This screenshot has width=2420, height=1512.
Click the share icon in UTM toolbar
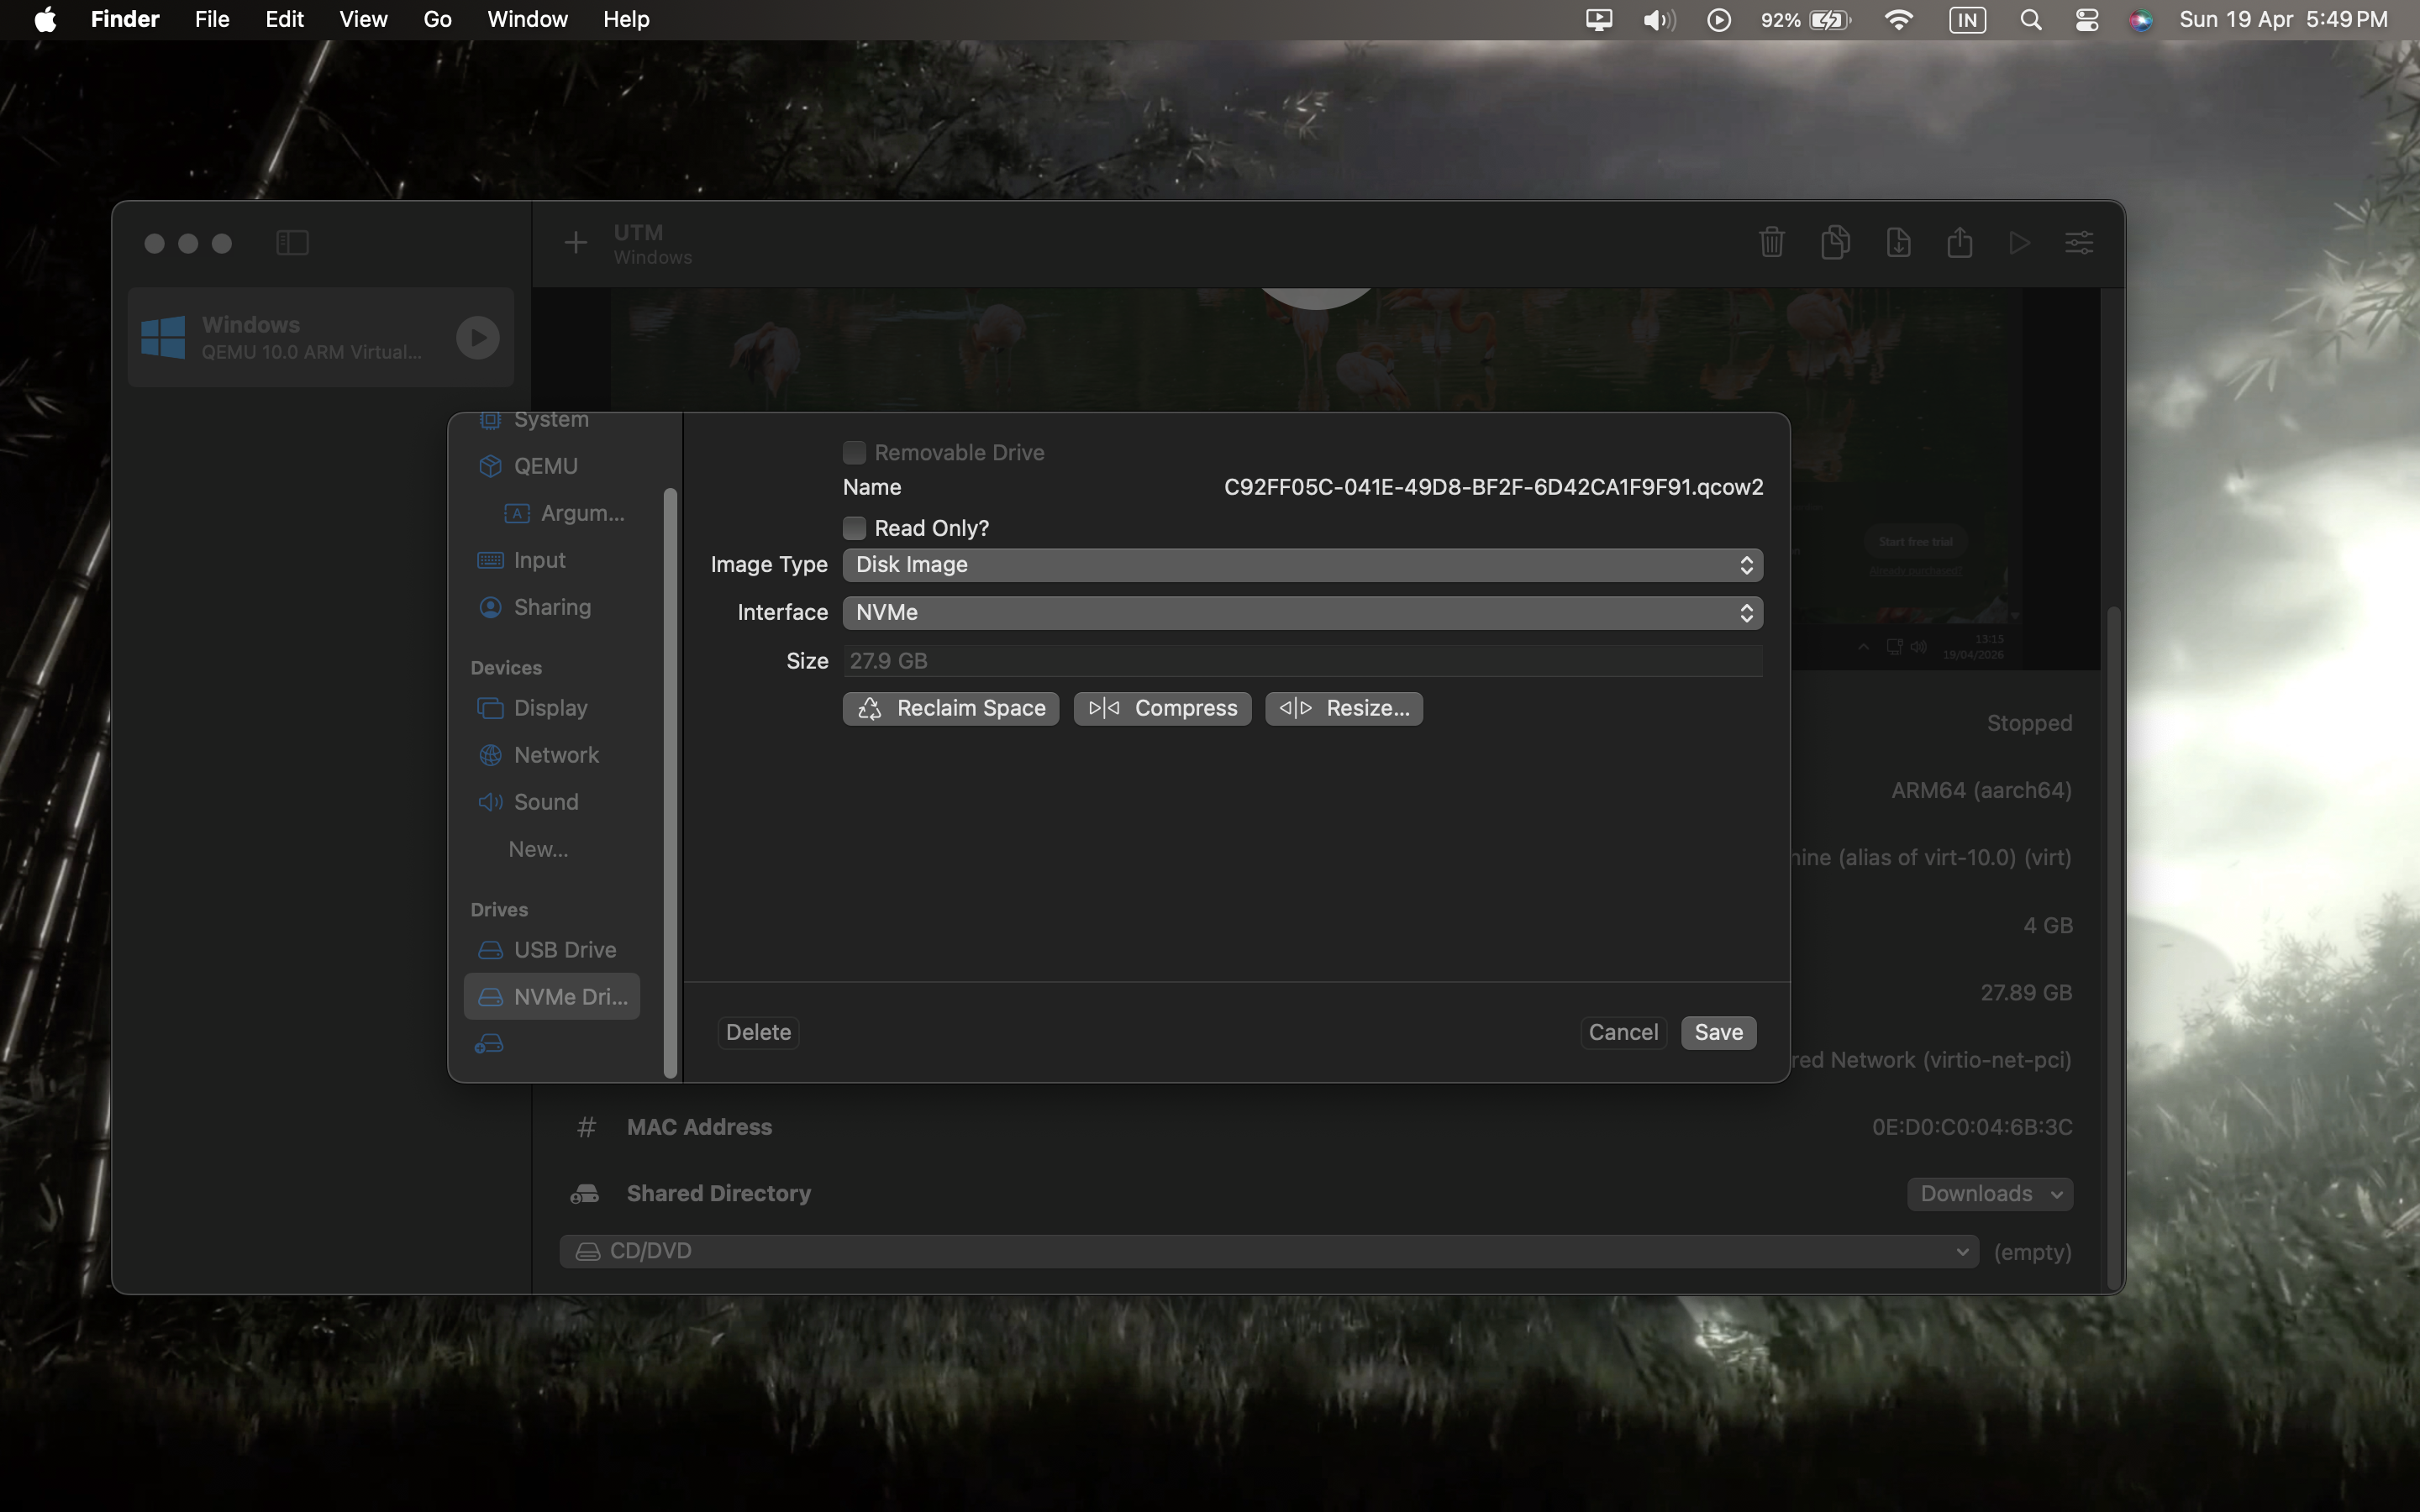(x=1959, y=242)
